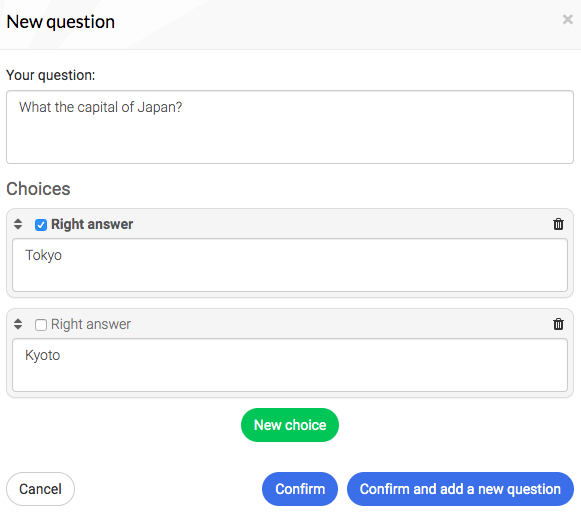Screen dimensions: 581x515
Task: Click the 'Your question:' label
Action: pyautogui.click(x=51, y=75)
